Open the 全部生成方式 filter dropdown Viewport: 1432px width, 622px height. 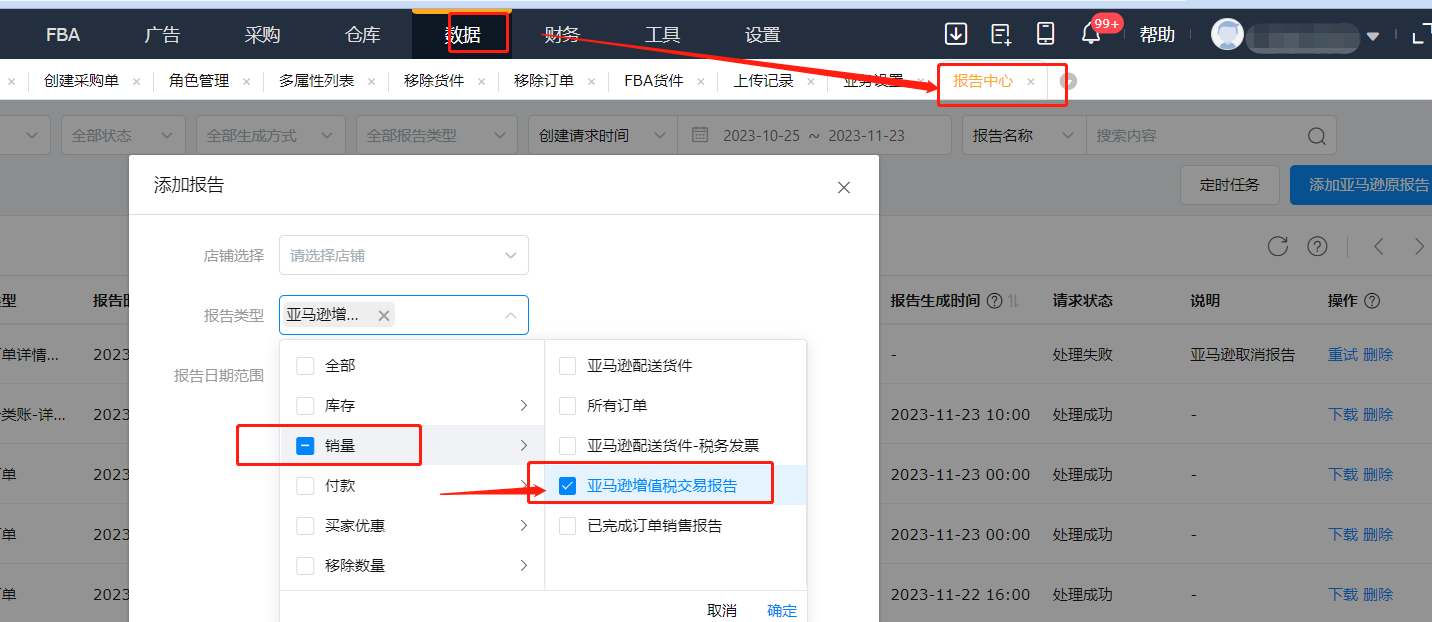click(270, 136)
